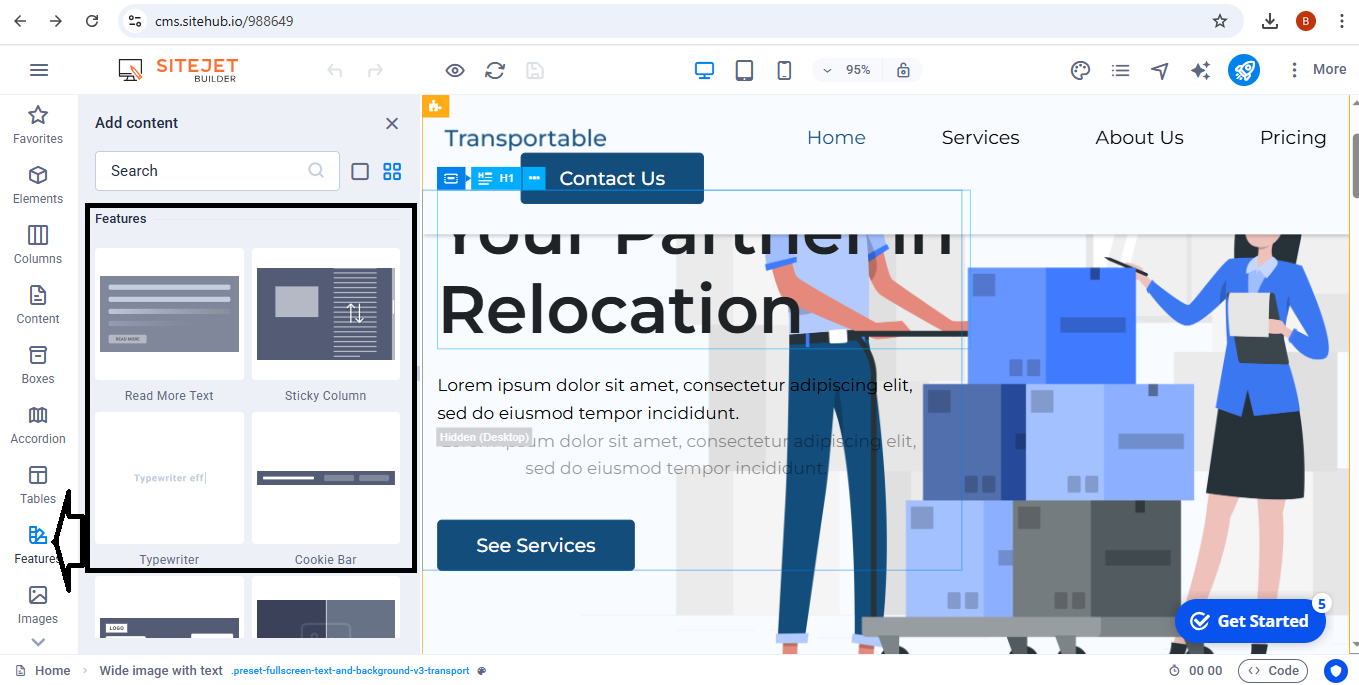Toggle preview mode with eye icon

455,70
